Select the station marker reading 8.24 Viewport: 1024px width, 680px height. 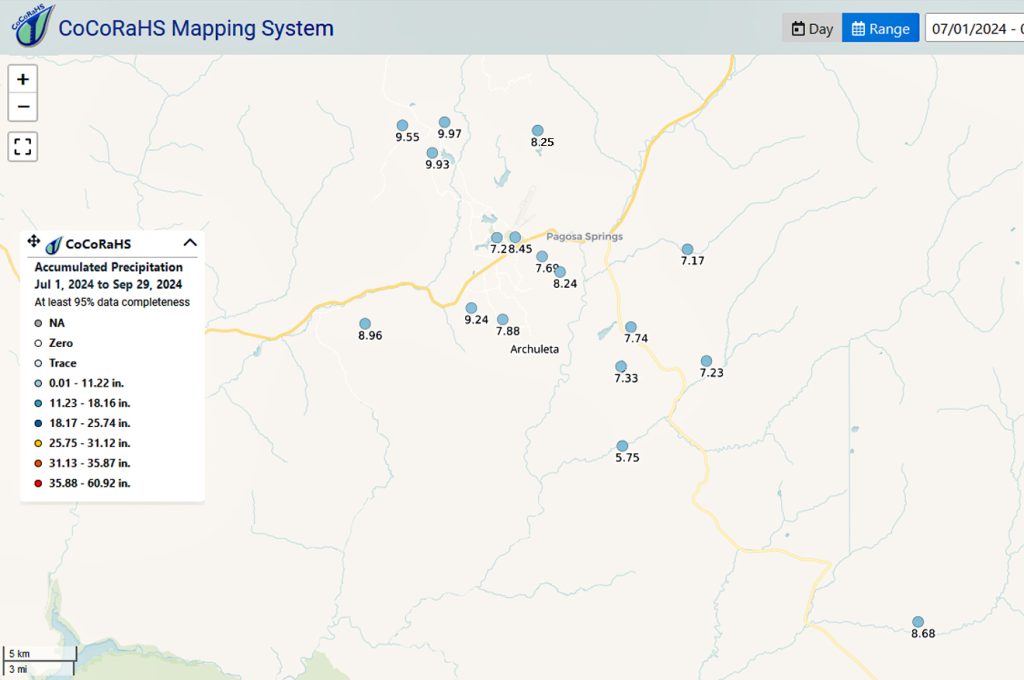click(560, 272)
